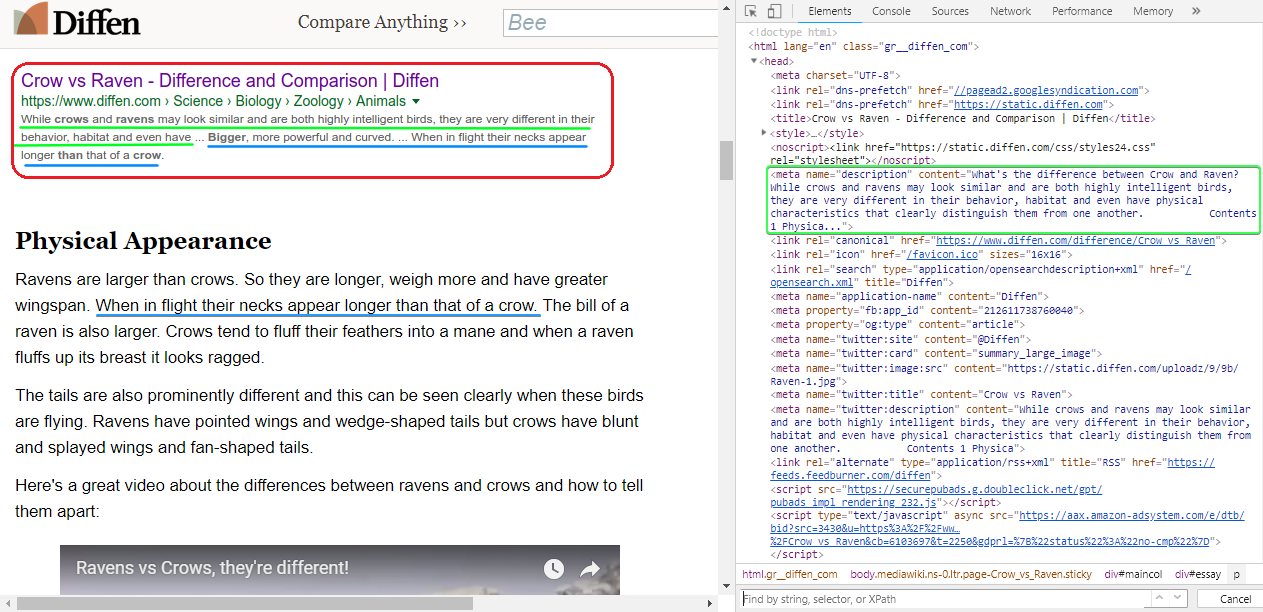Open the dropdown arrow beside Animals breadcrumb

coord(416,102)
